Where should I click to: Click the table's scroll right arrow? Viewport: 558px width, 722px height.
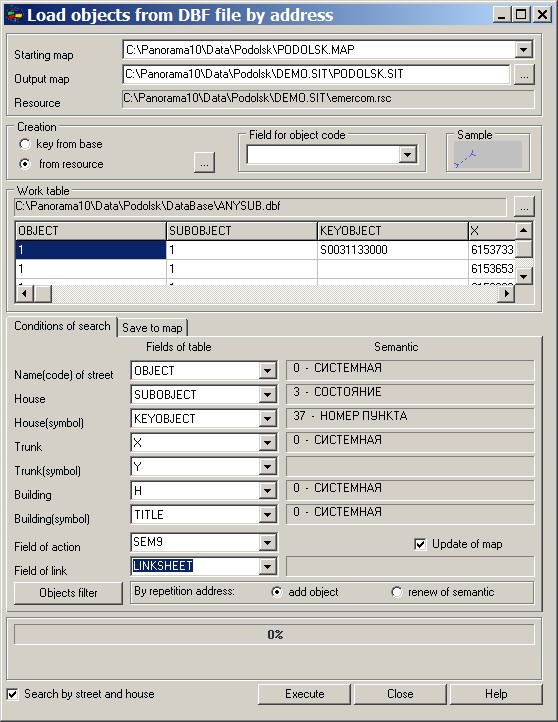(506, 293)
